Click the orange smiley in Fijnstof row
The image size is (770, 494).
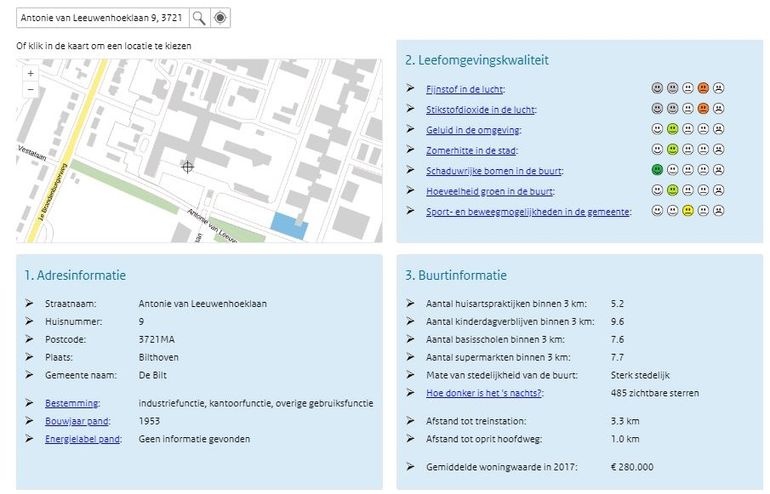[703, 88]
